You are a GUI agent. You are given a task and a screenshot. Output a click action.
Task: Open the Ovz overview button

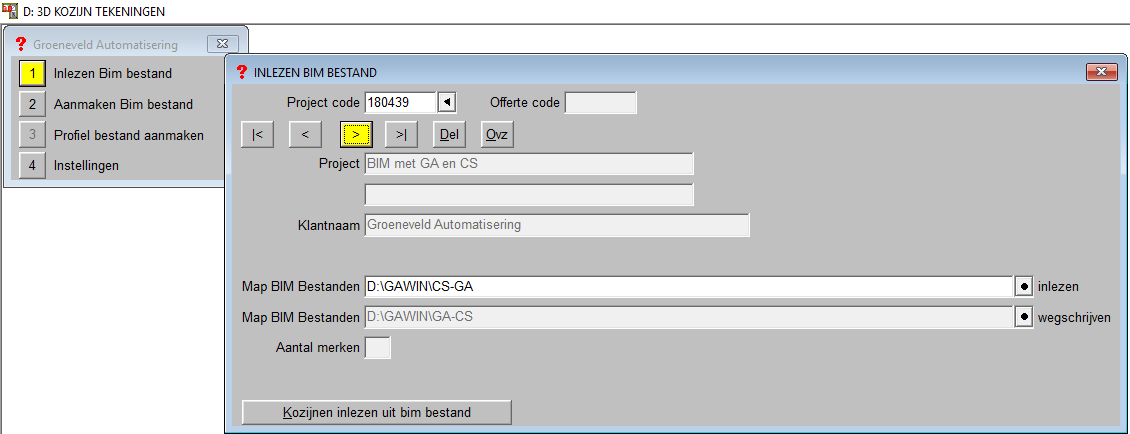pos(497,134)
